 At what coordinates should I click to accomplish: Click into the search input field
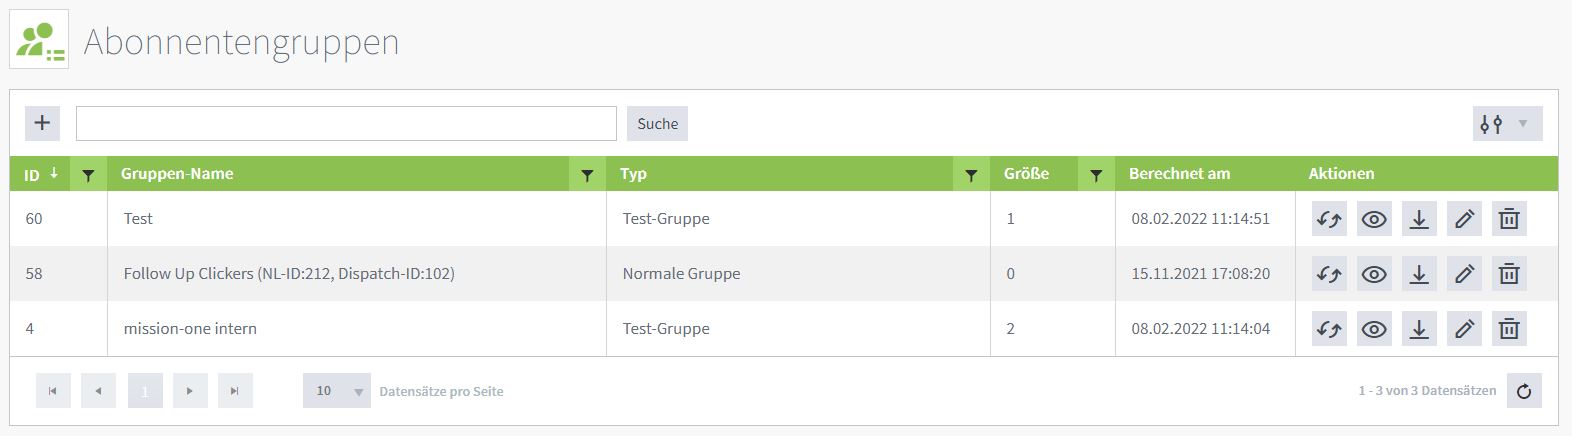[346, 124]
